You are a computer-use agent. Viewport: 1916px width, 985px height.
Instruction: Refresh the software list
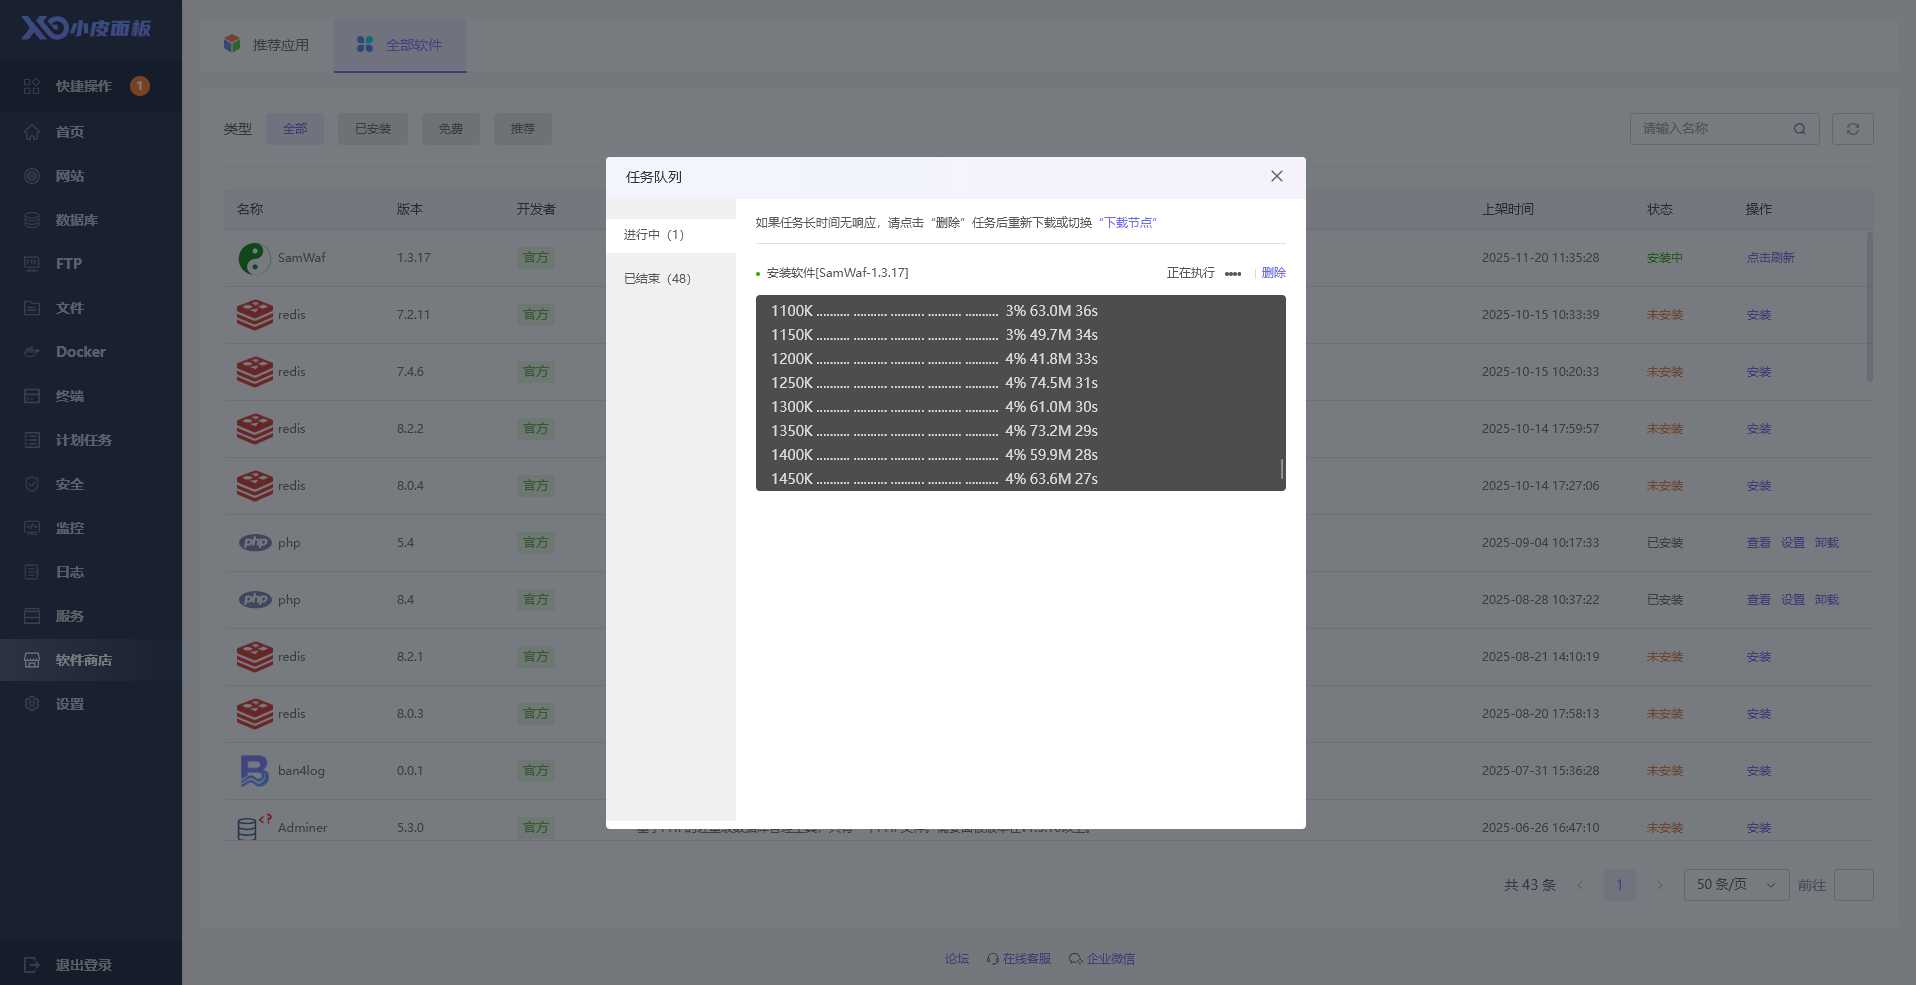click(1852, 128)
